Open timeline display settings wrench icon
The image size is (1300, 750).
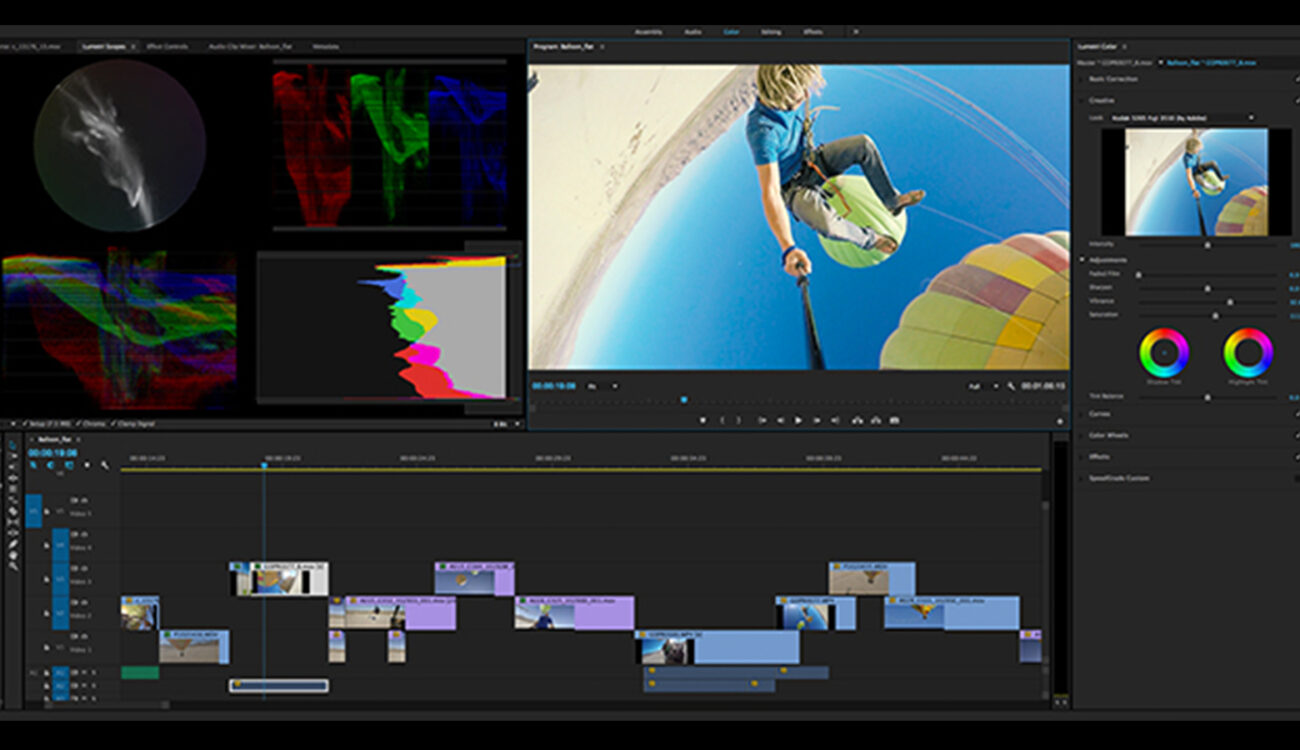coord(105,465)
